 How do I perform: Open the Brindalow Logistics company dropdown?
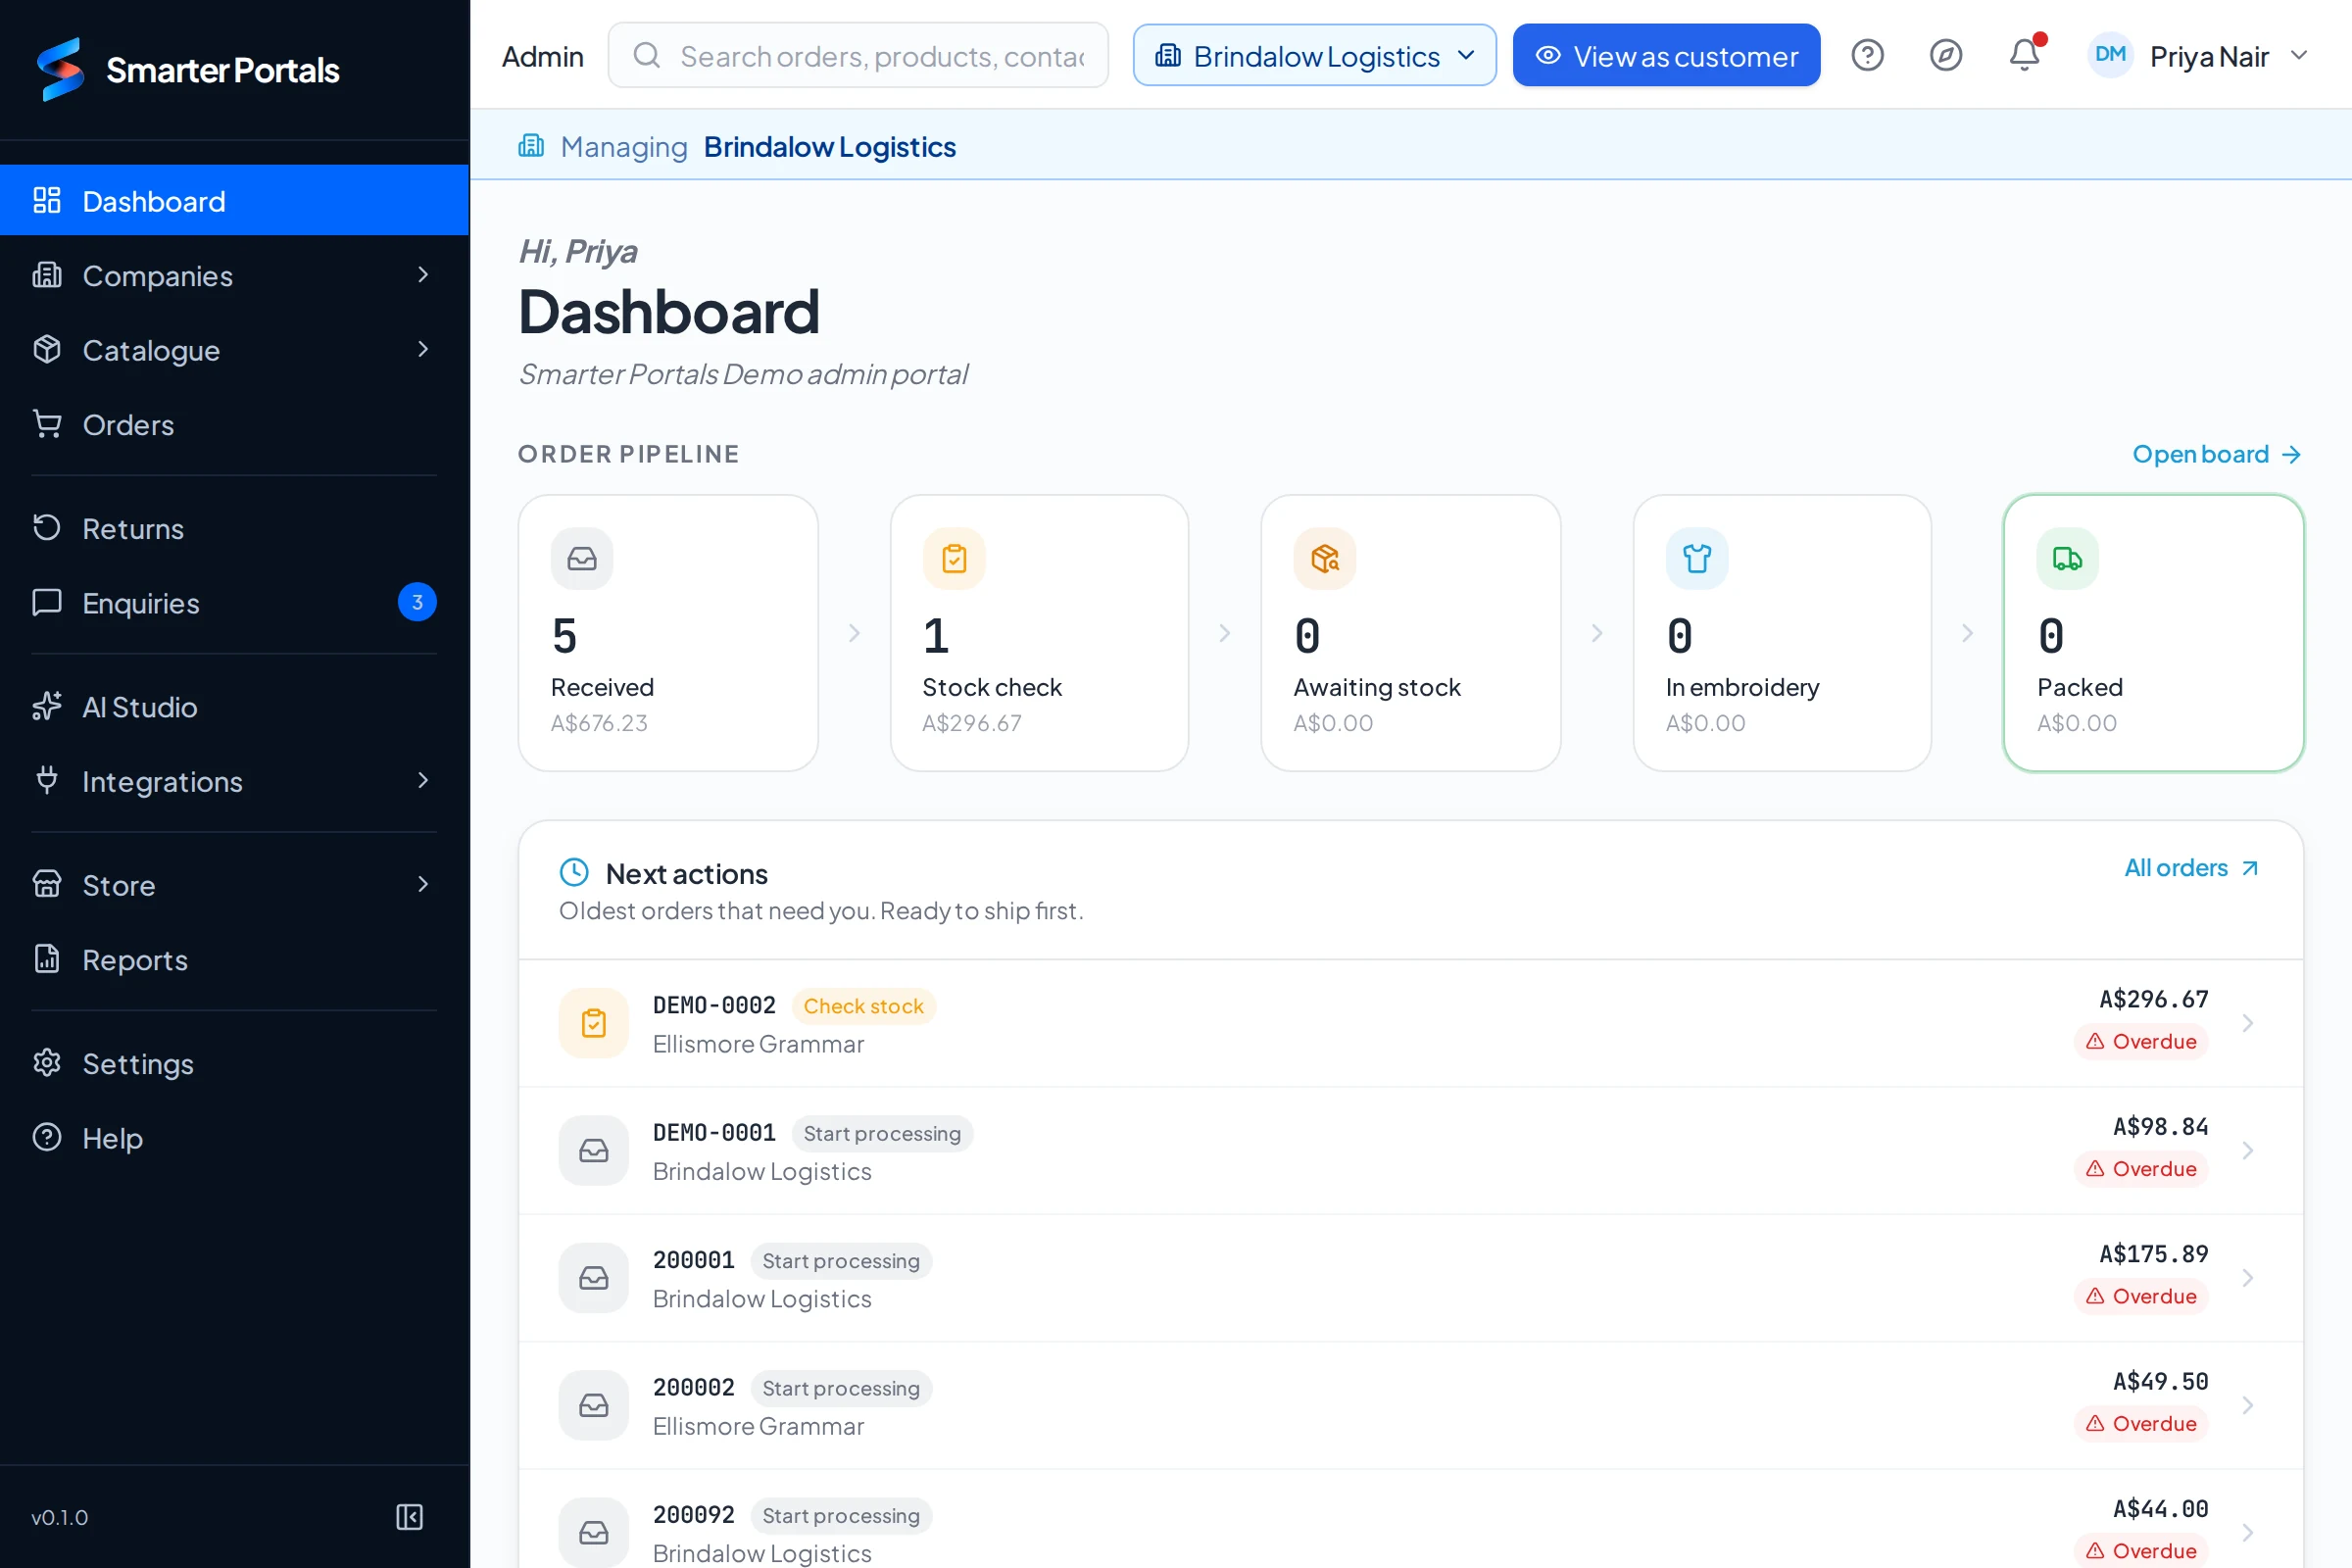point(1314,55)
